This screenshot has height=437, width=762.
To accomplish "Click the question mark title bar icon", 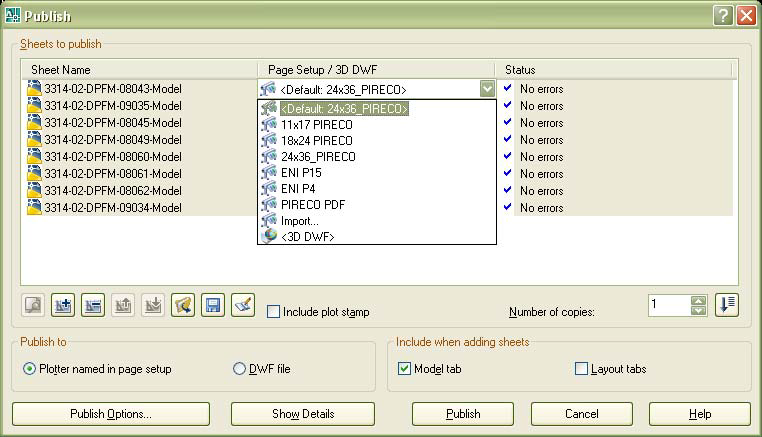I will tap(723, 16).
